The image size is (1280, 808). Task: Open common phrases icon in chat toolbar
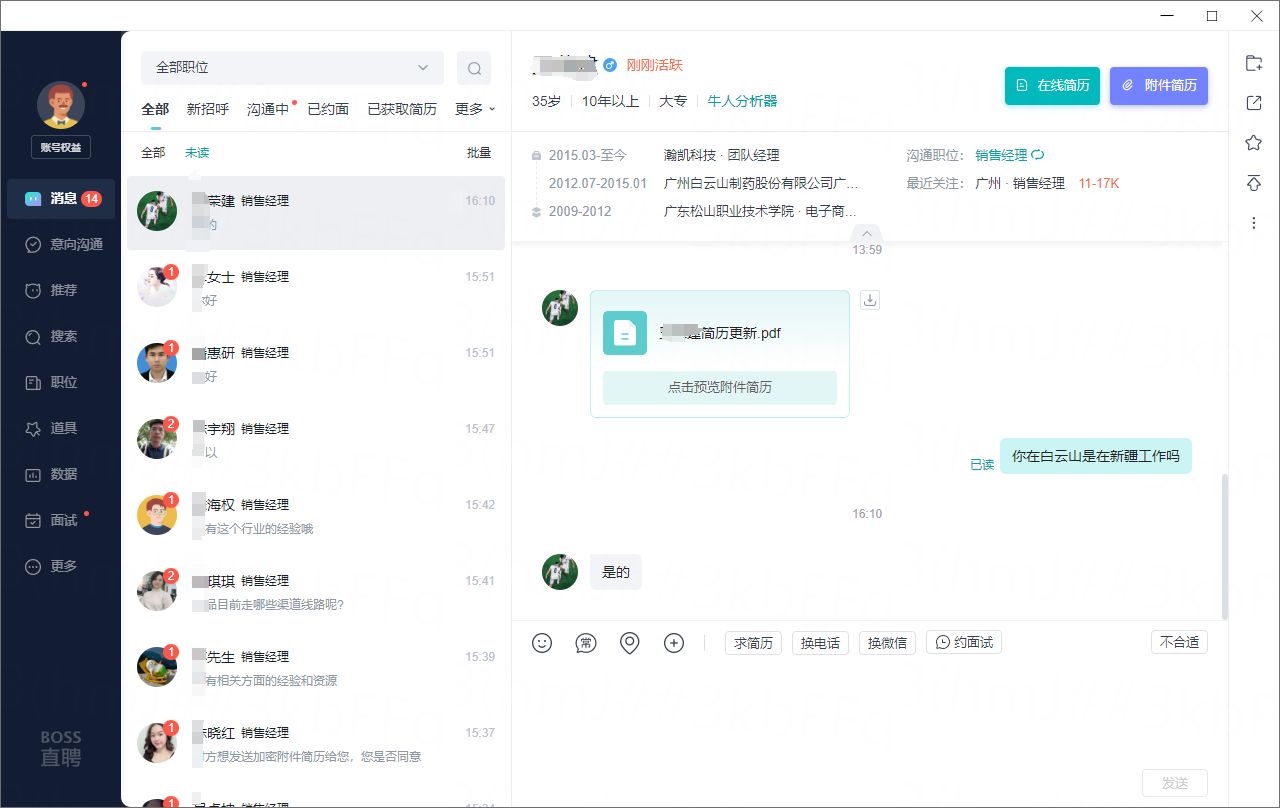(x=586, y=643)
